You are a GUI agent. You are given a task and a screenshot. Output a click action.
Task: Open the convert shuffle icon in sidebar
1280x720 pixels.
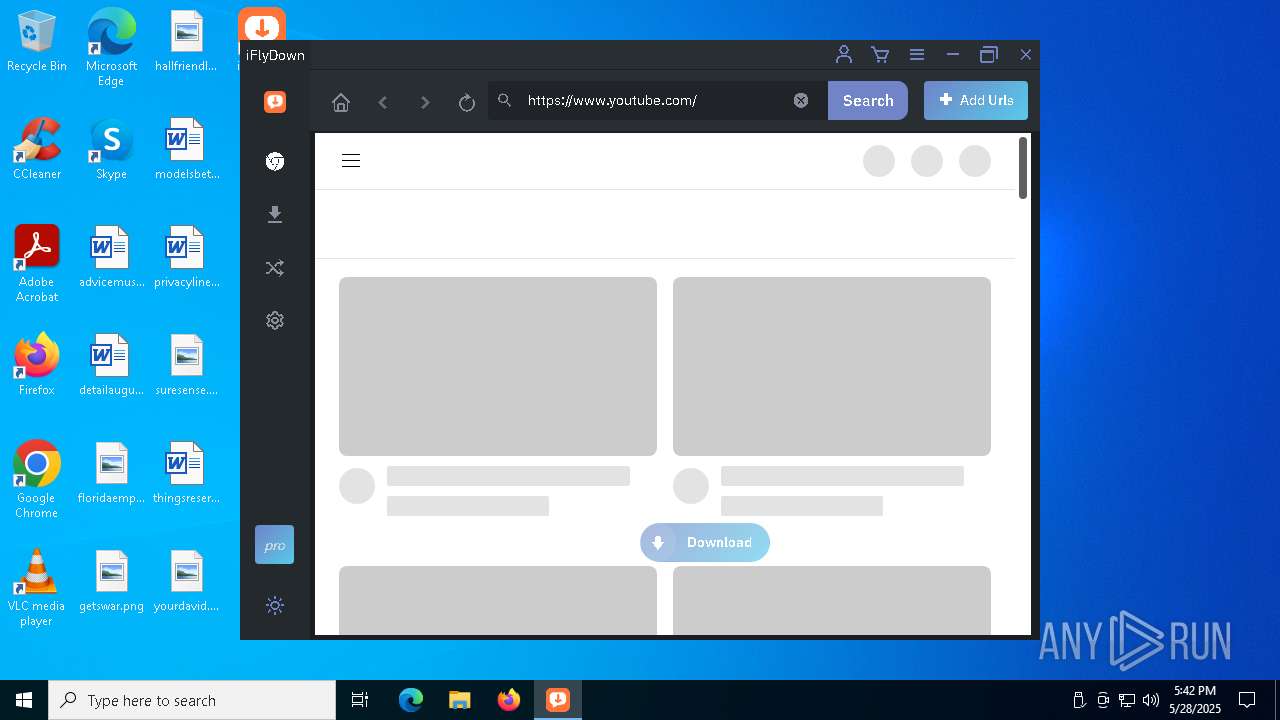275,268
